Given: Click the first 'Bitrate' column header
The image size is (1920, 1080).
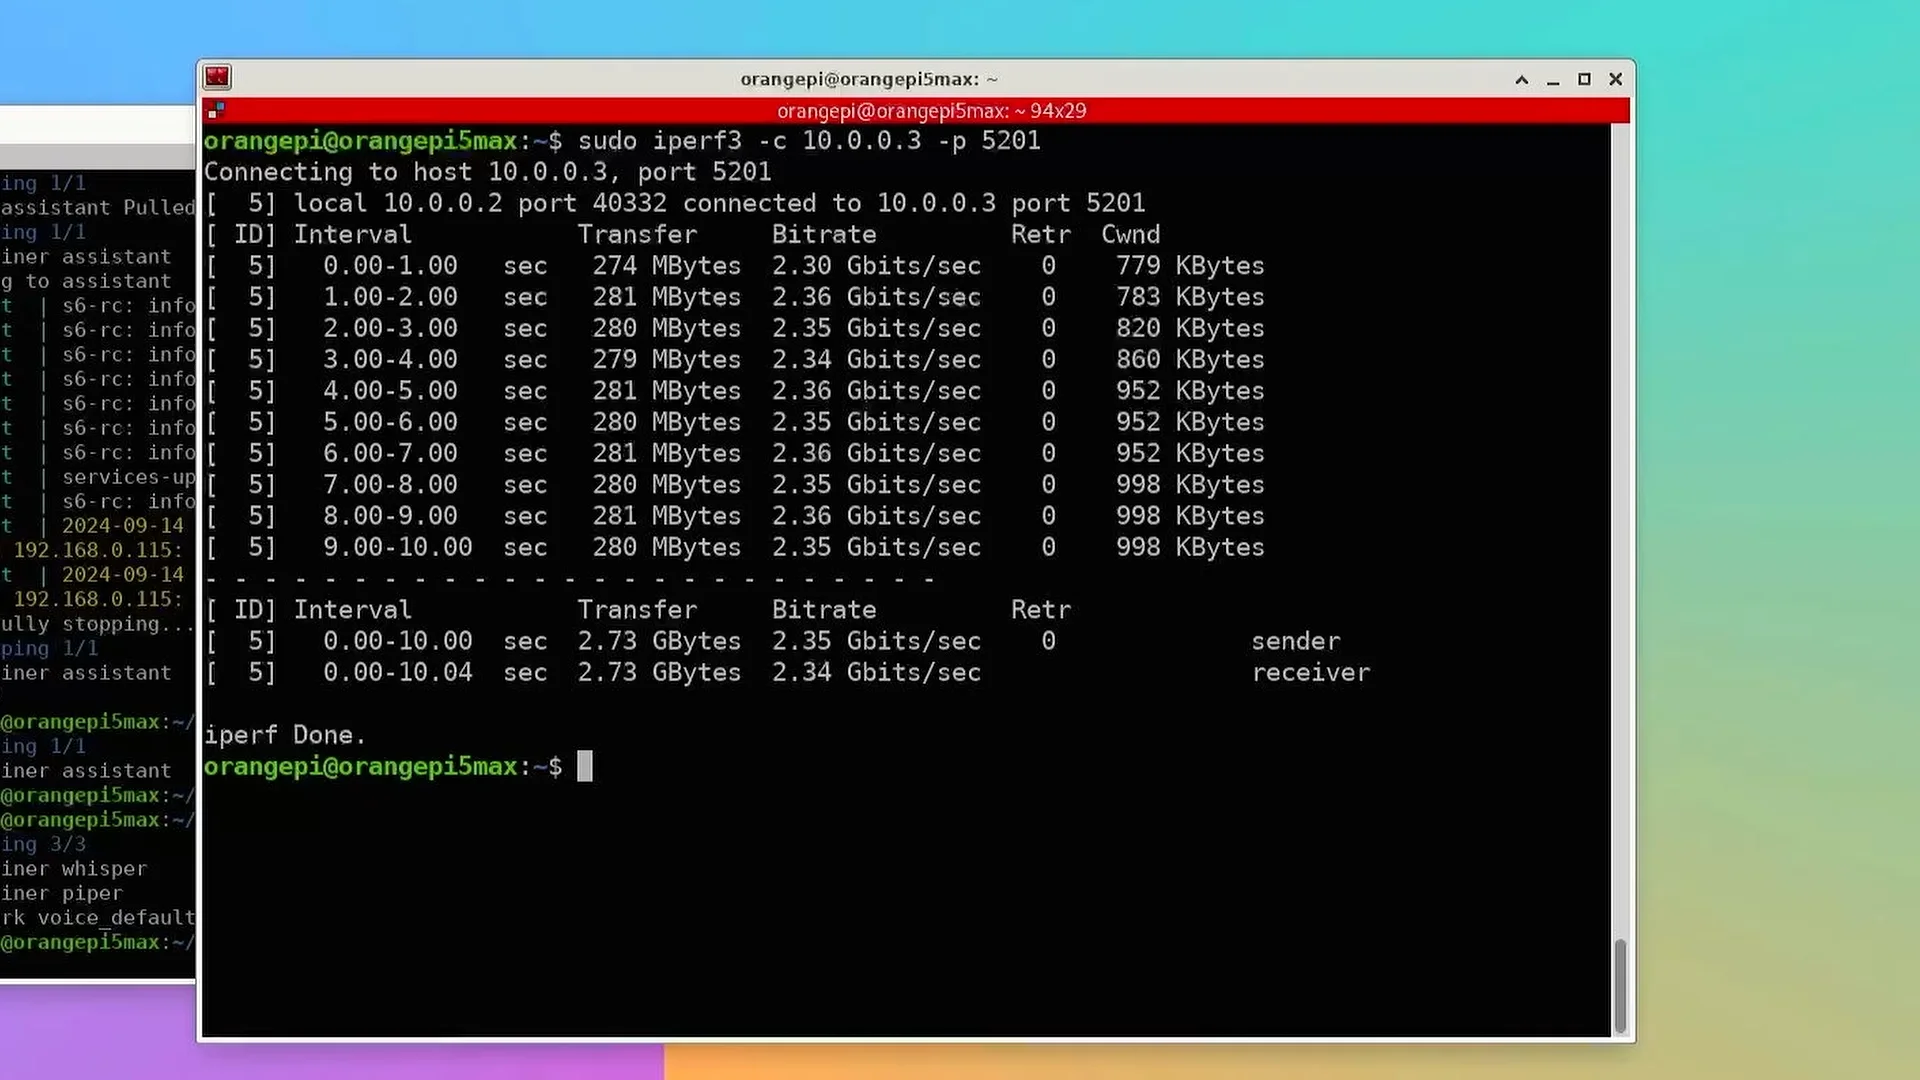Looking at the screenshot, I should coord(824,235).
